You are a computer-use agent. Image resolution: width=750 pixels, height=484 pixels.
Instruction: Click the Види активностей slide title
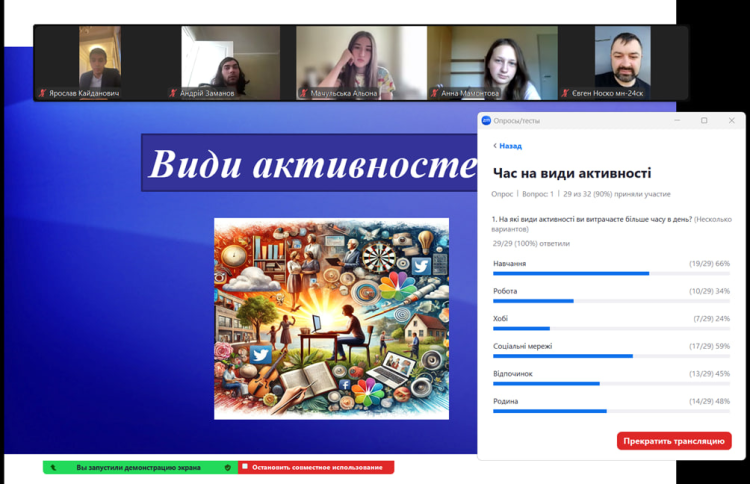(x=310, y=164)
